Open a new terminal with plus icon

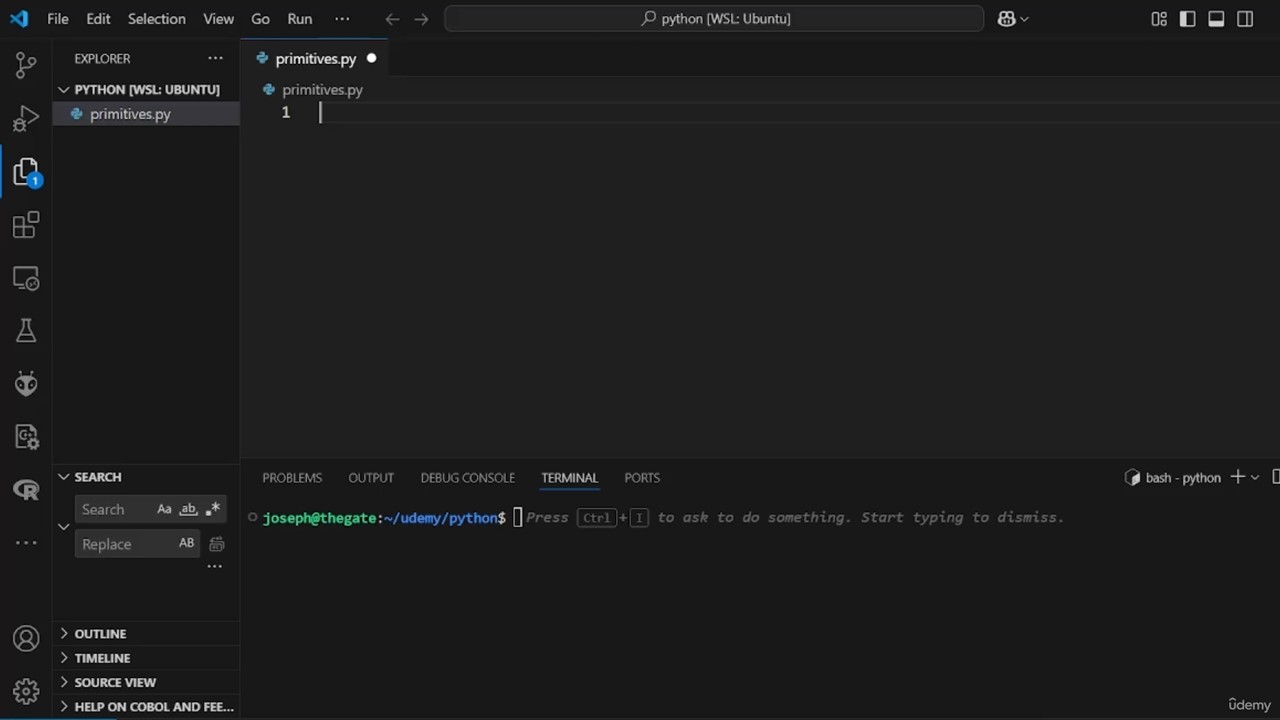(1237, 477)
